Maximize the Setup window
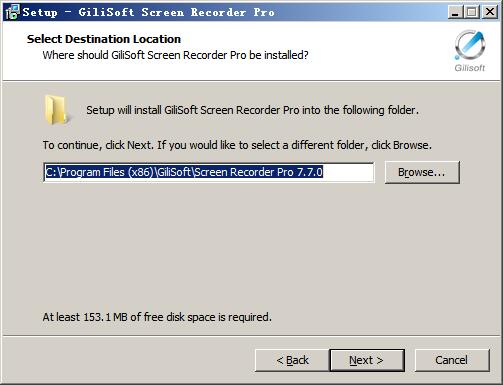Viewport: 503px width, 385px height. [471, 12]
